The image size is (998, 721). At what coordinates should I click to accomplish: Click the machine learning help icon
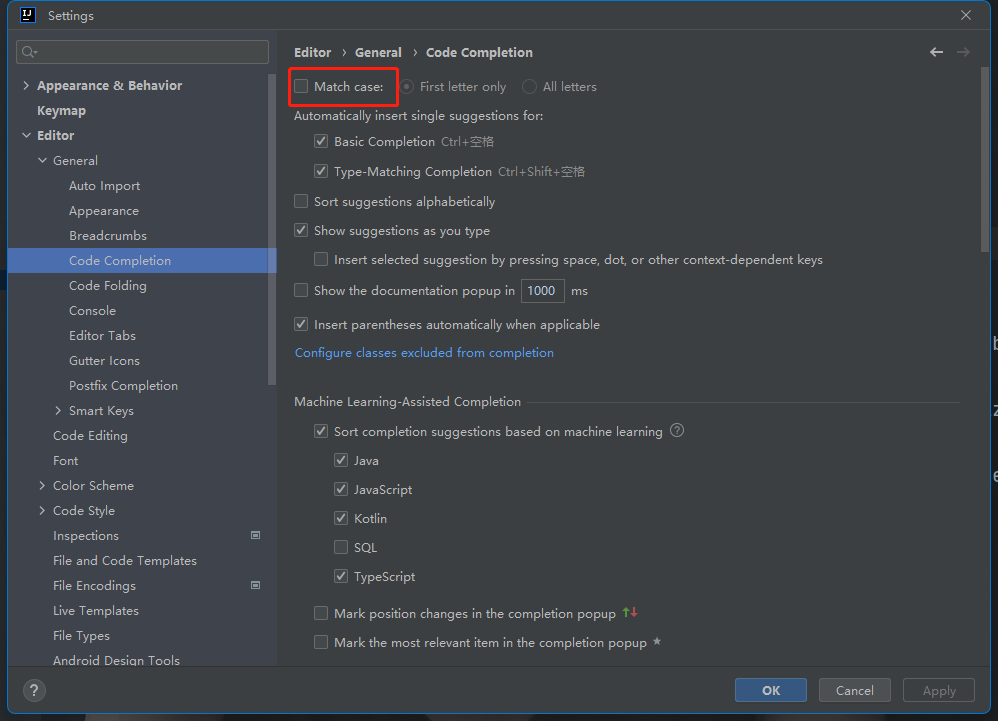677,431
